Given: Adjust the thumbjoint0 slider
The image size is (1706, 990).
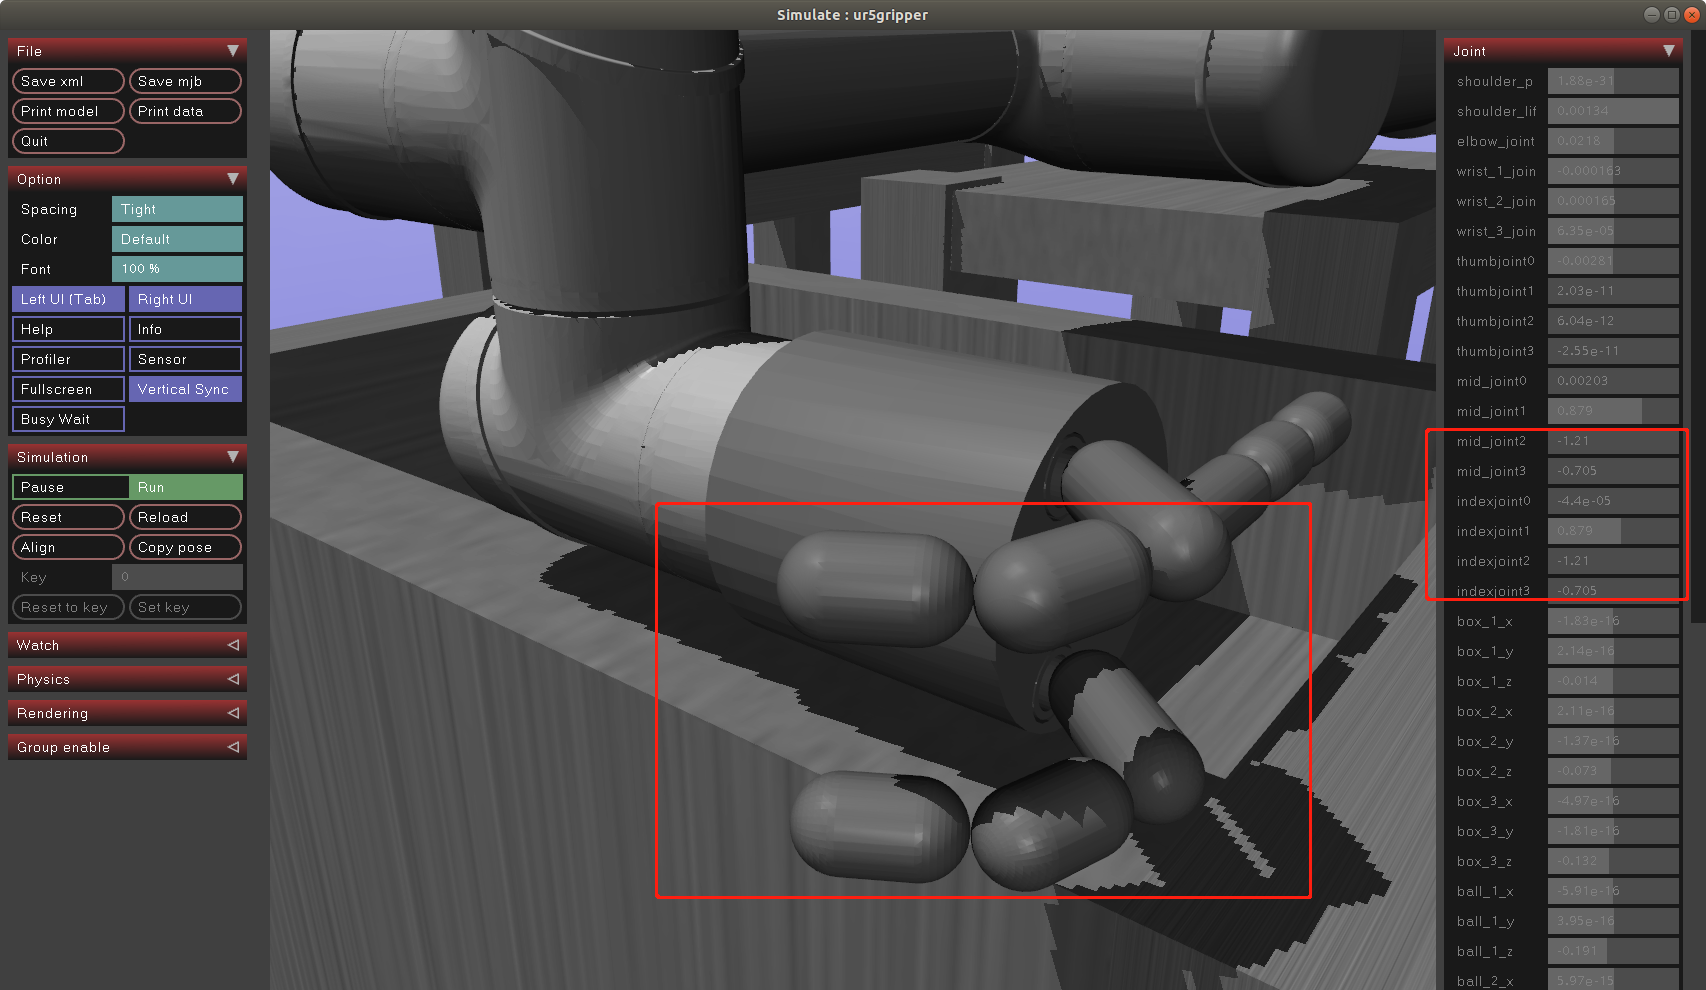Looking at the screenshot, I should click(1613, 261).
